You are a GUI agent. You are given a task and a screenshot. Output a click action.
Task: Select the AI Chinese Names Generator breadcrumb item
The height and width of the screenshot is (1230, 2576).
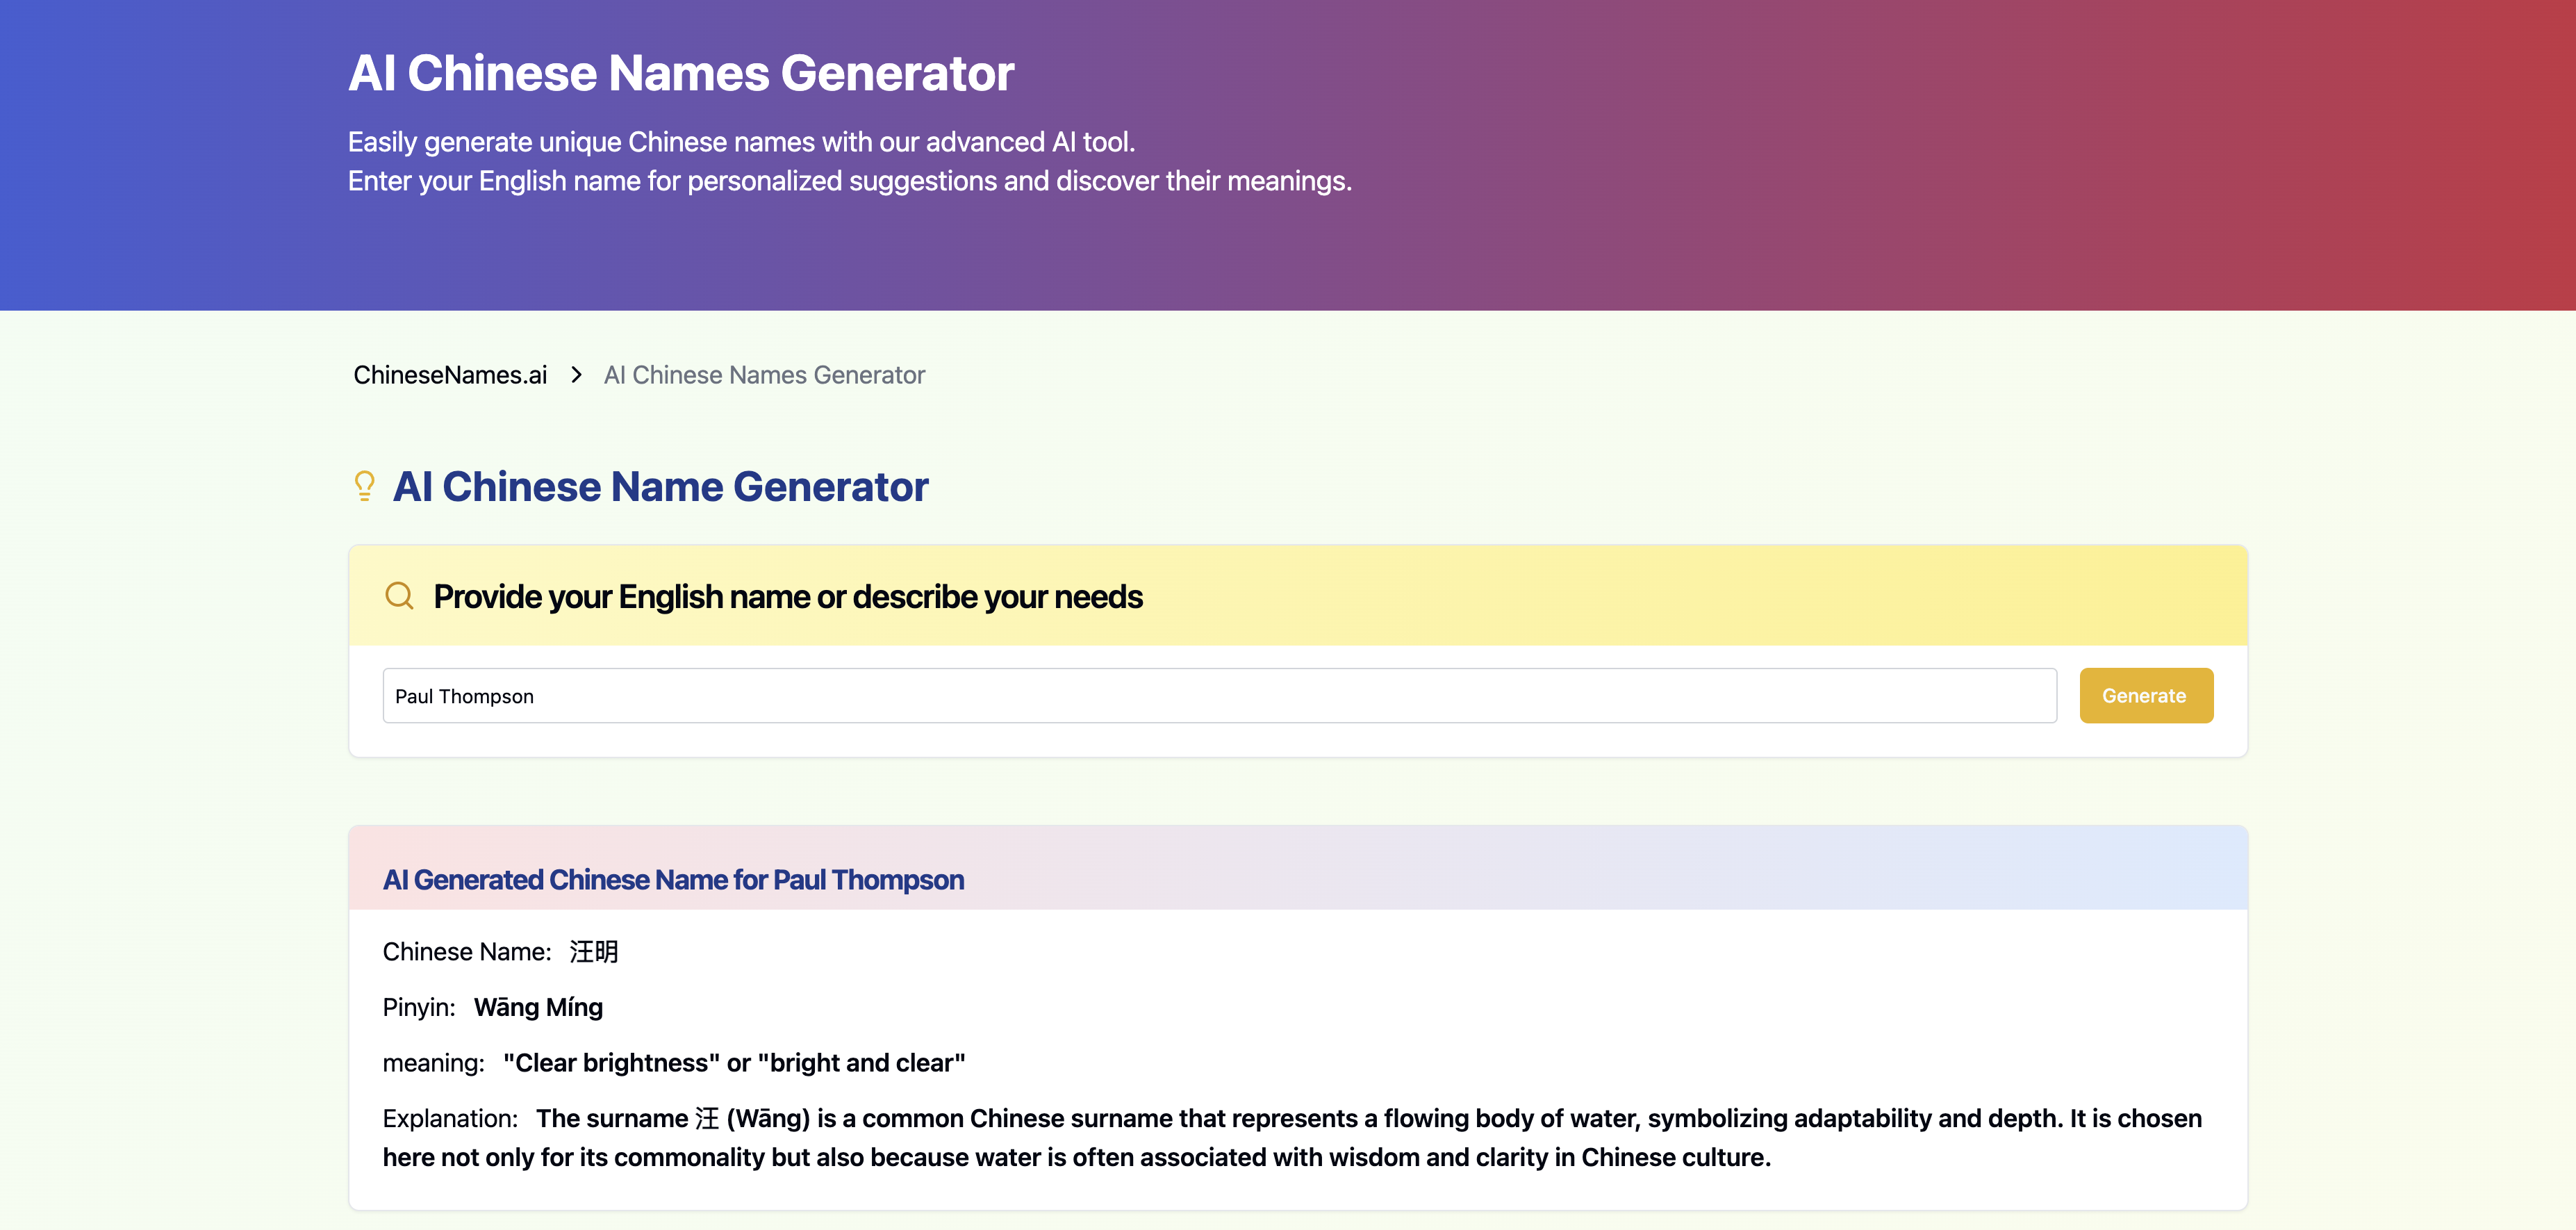[764, 375]
